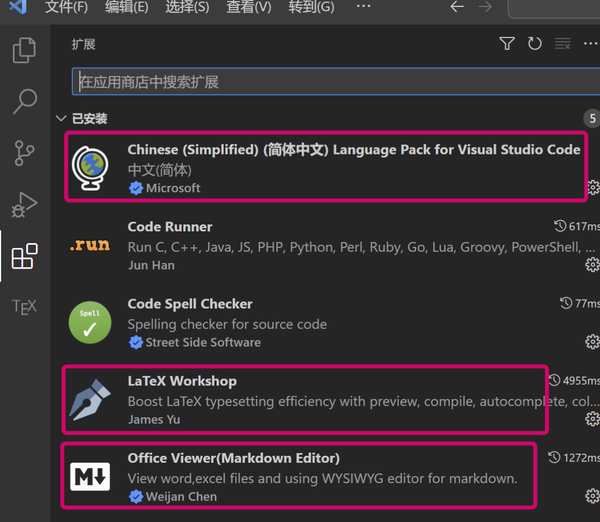Screen dimensions: 600x522
Task: Clear extensions search results icon
Action: click(562, 44)
